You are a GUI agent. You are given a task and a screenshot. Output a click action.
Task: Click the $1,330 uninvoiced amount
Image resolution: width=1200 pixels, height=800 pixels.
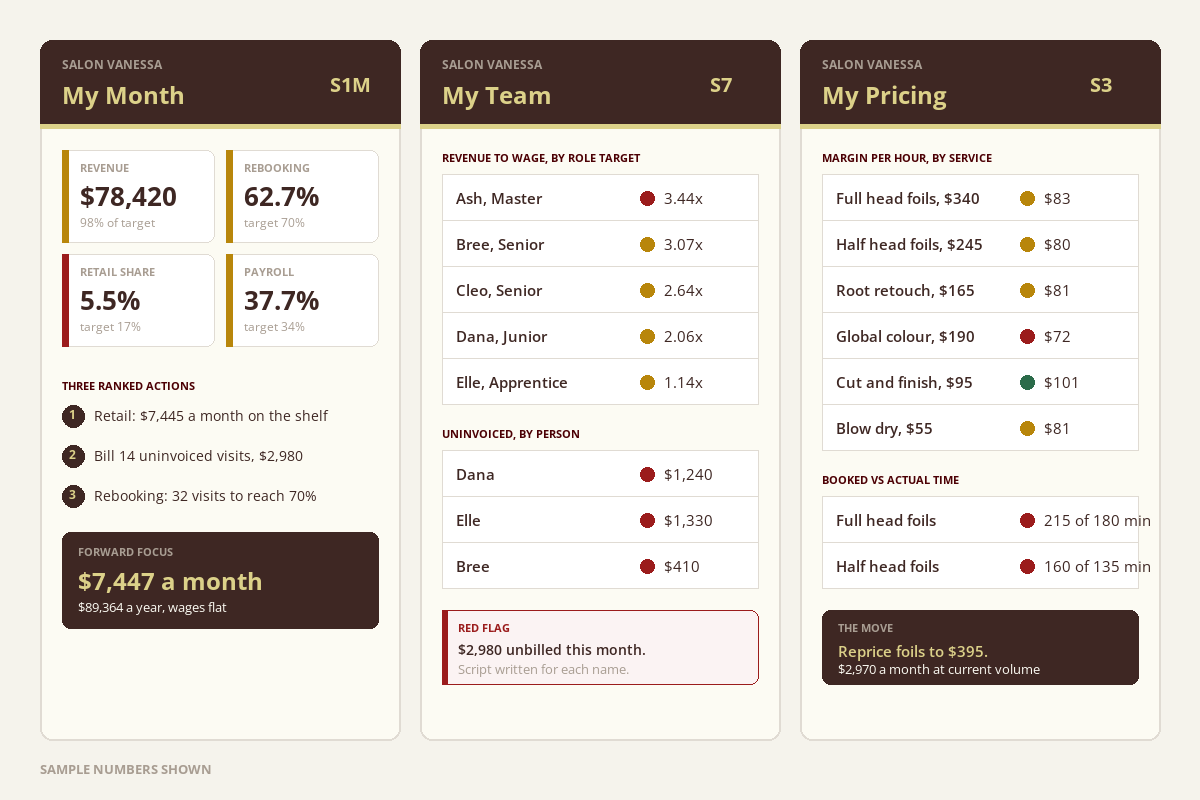[x=688, y=520]
